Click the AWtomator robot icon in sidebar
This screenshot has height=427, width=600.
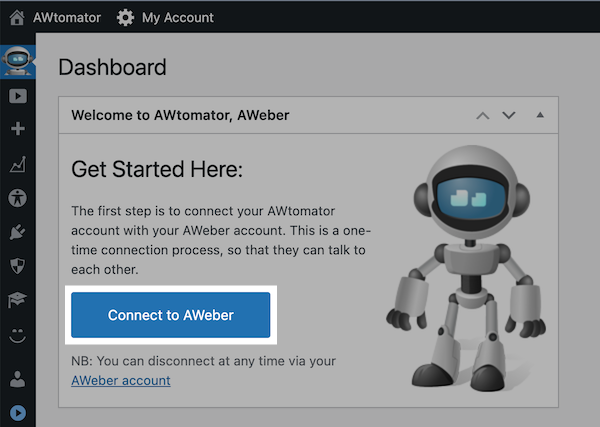(17, 62)
